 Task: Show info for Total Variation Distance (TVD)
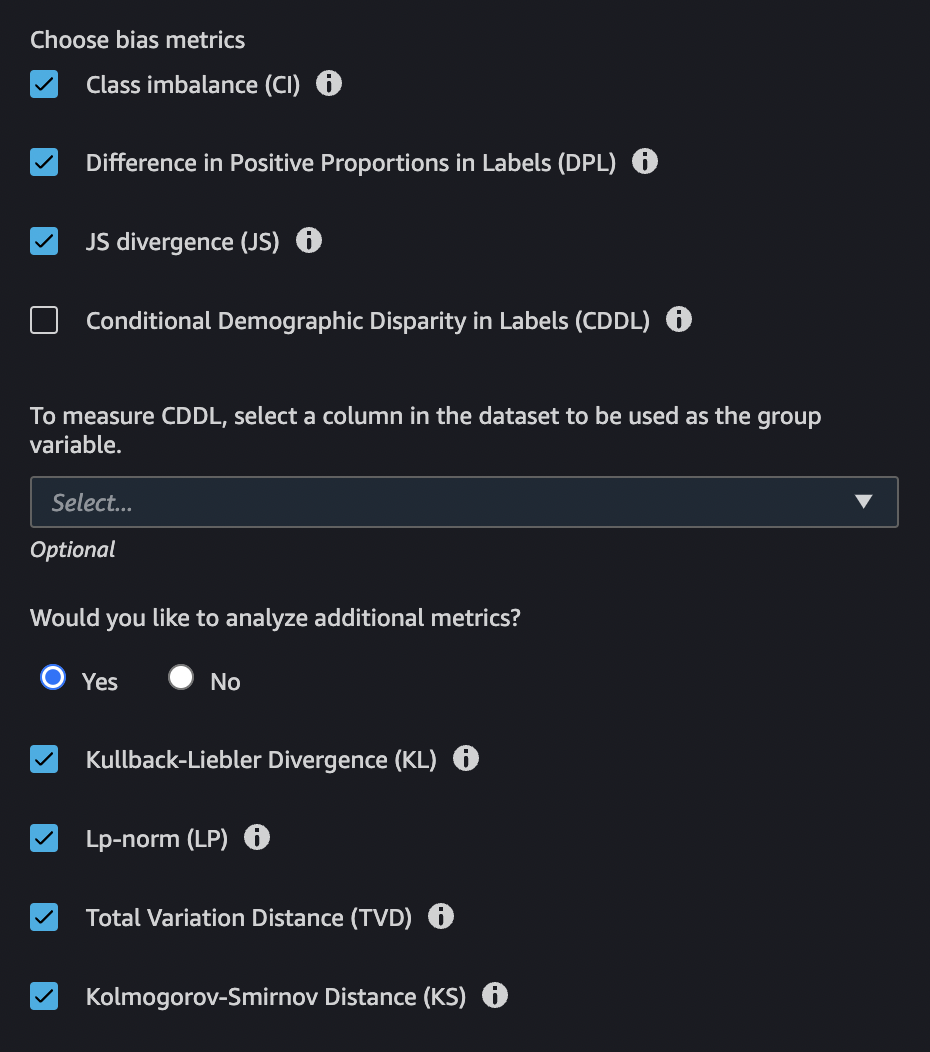[x=441, y=916]
